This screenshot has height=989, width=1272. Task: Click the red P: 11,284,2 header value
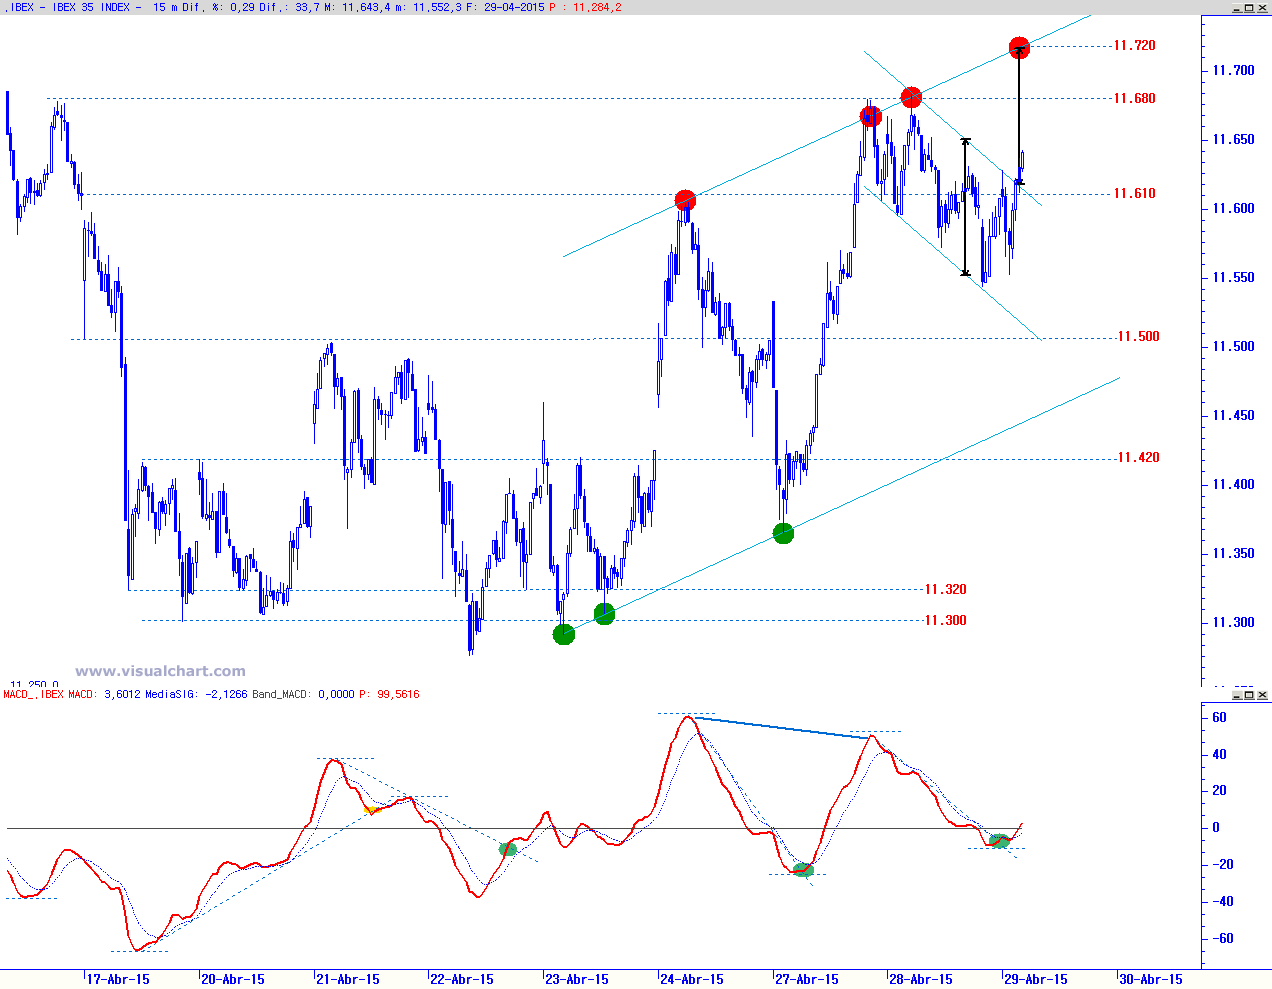point(585,7)
